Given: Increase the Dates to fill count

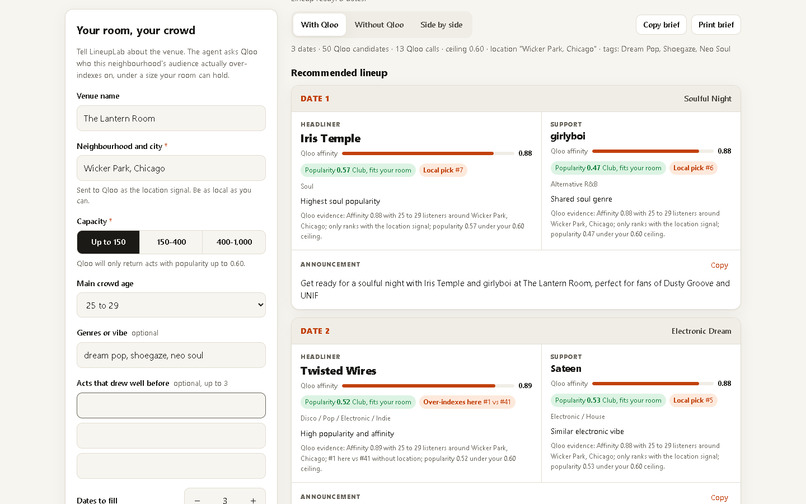Looking at the screenshot, I should [253, 500].
